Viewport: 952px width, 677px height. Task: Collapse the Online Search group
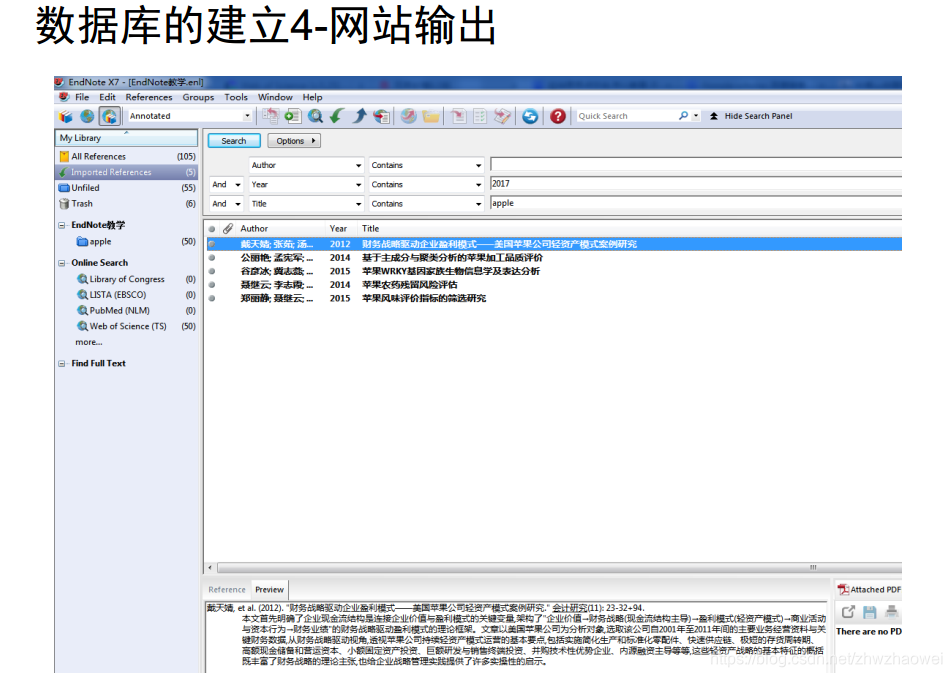click(x=62, y=263)
